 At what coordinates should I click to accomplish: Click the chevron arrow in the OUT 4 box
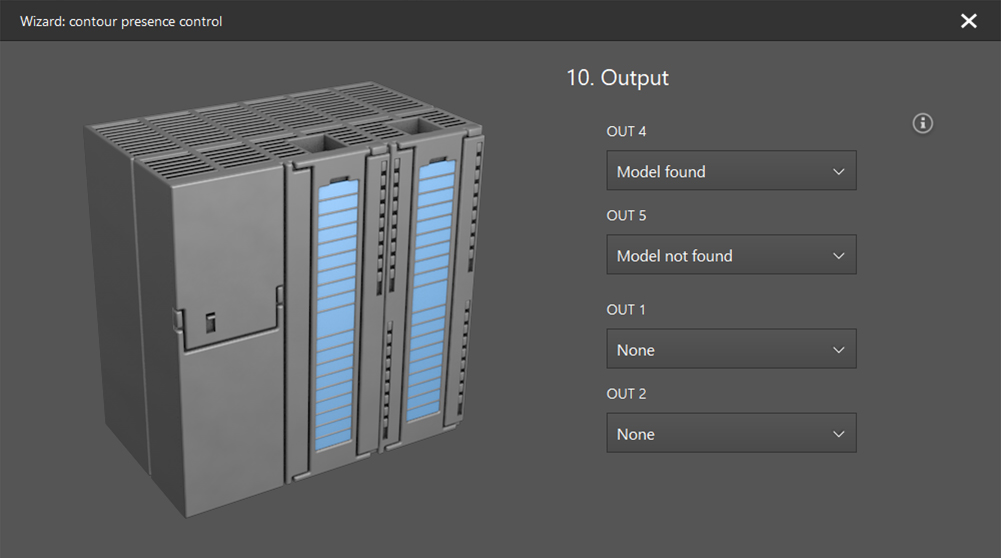coord(838,172)
